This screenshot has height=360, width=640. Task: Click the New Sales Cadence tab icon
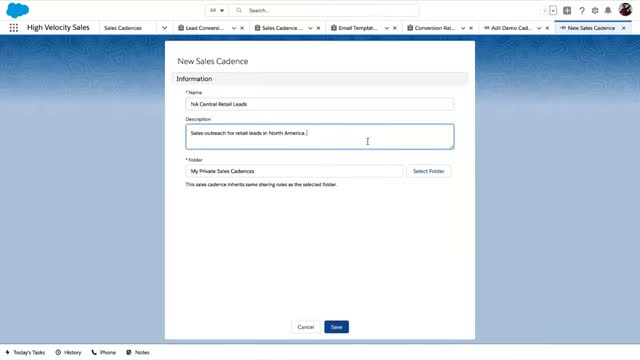tap(563, 28)
